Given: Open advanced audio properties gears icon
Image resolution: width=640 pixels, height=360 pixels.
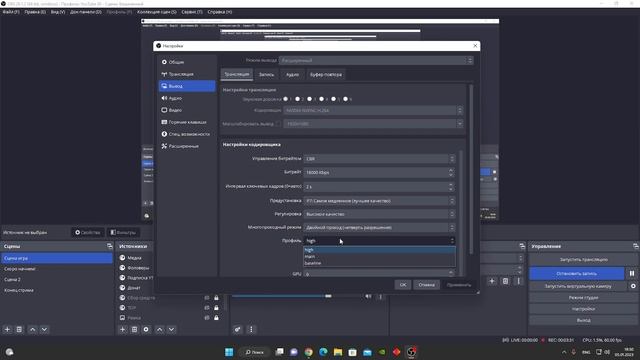Looking at the screenshot, I should point(237,329).
